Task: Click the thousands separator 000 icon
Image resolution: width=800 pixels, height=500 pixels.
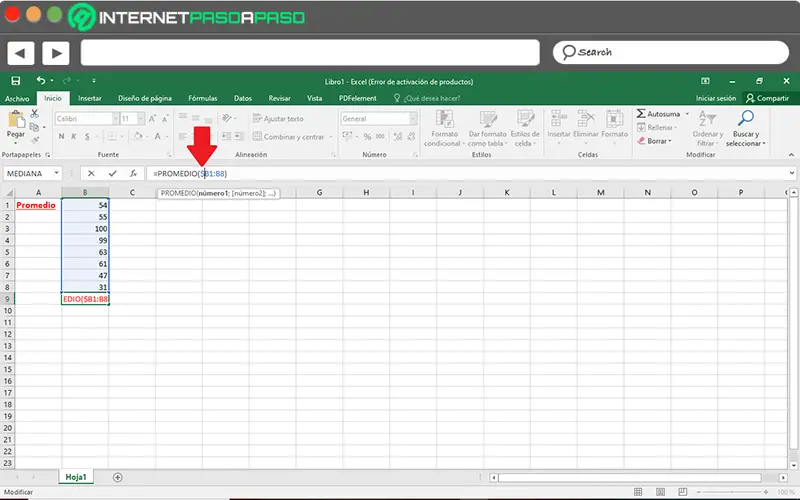Action: tap(381, 137)
